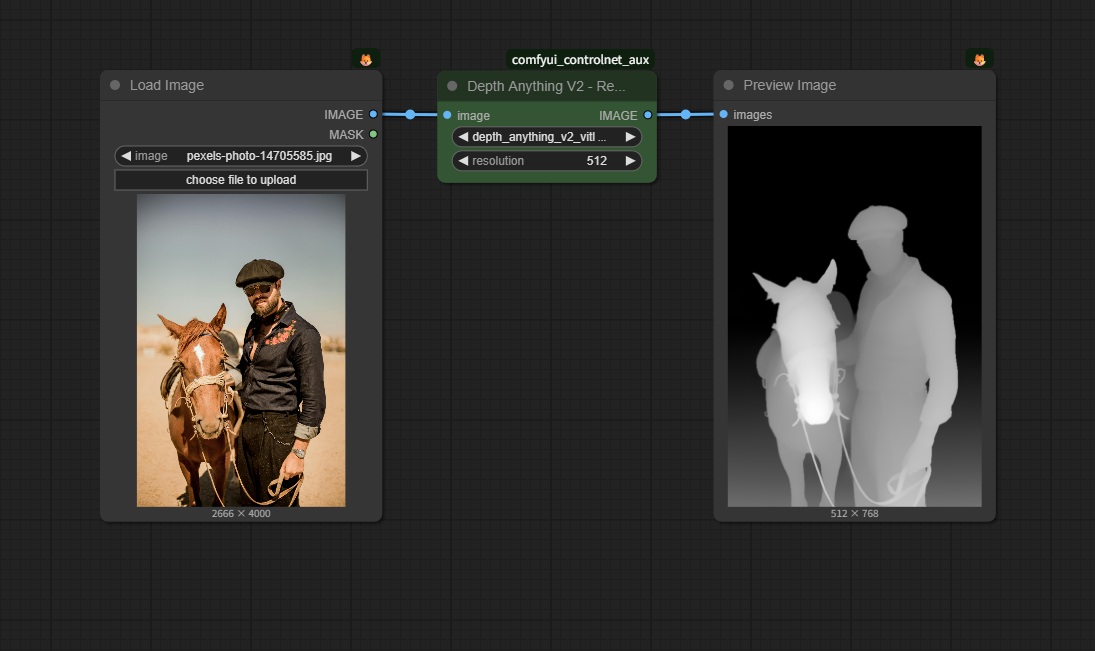
Task: Select next image with the right arrow
Action: (355, 156)
